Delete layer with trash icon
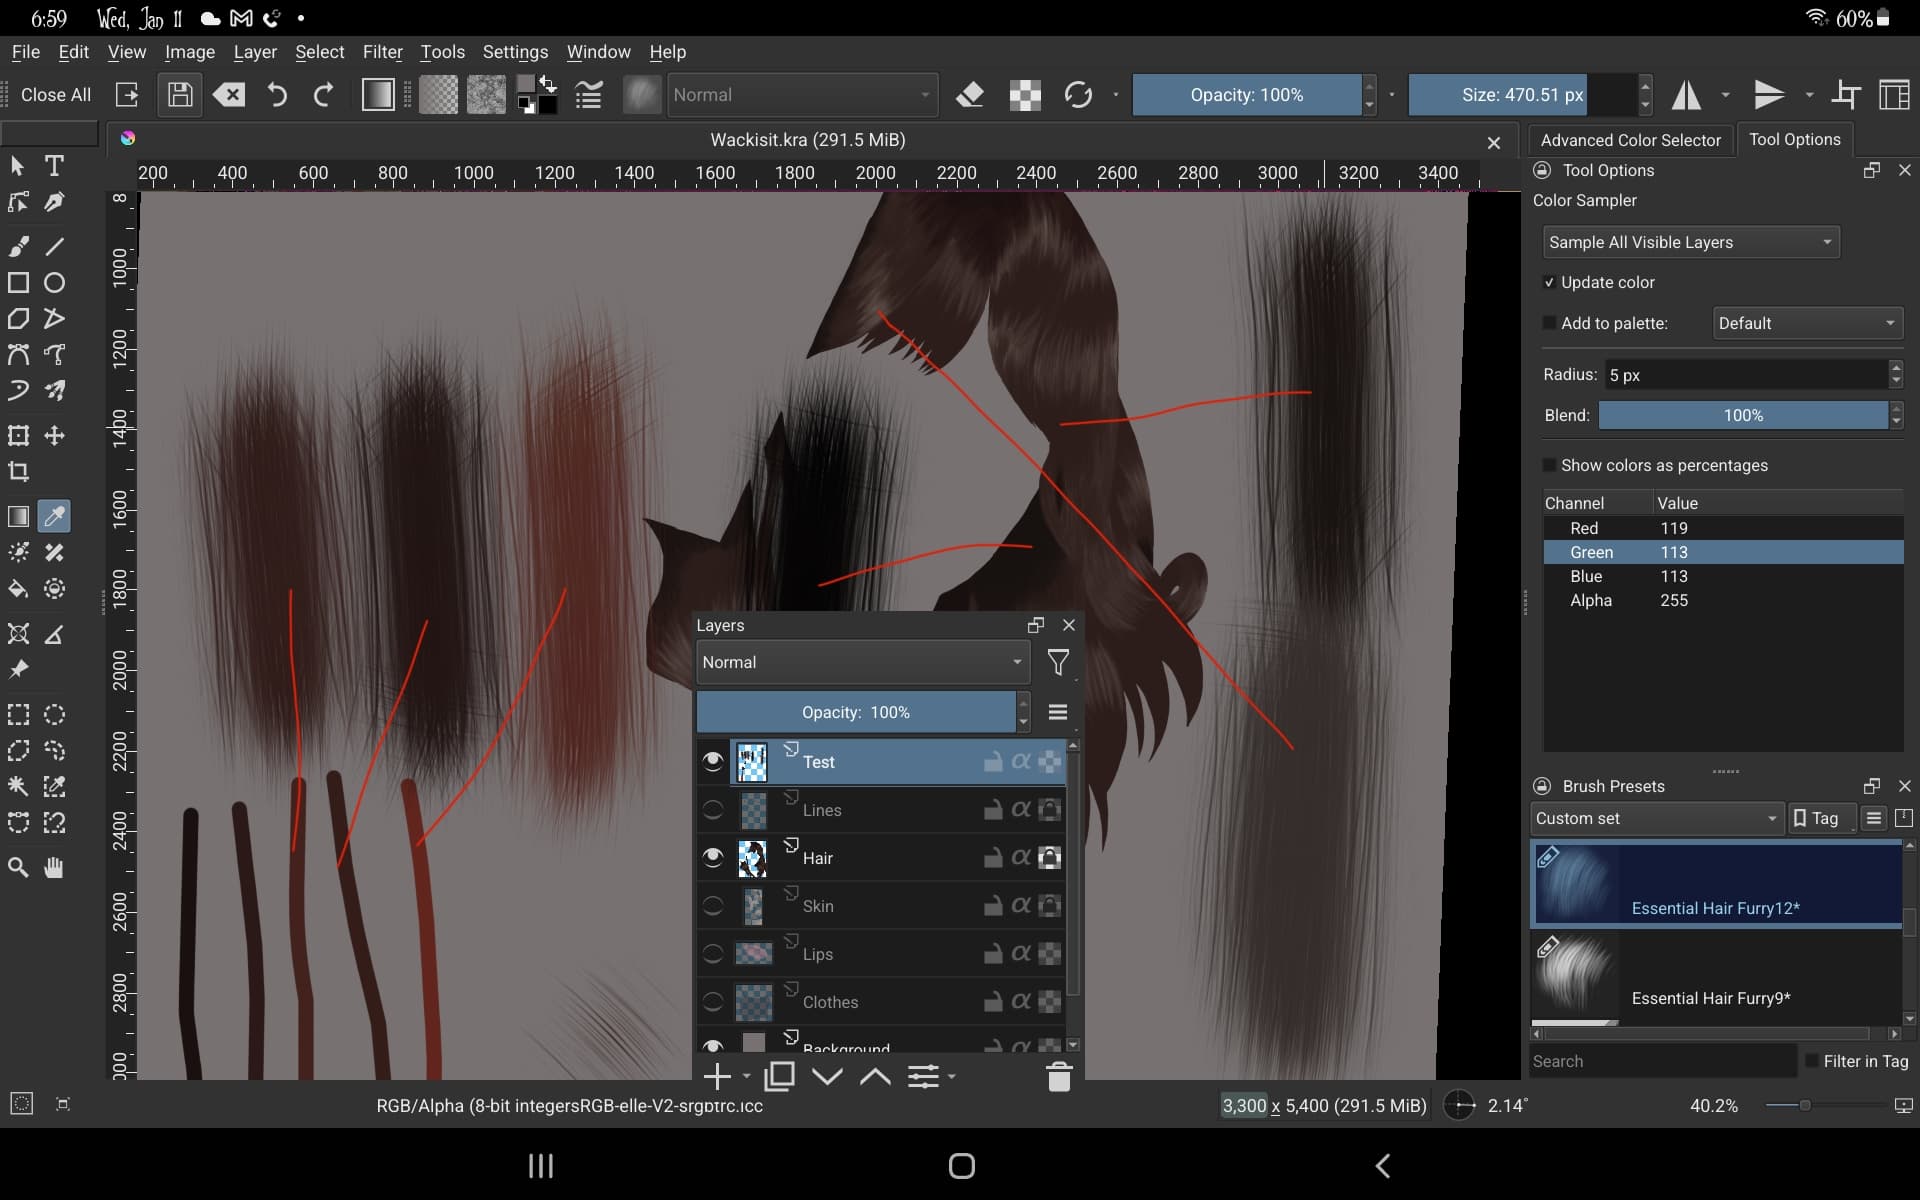This screenshot has height=1200, width=1920. 1059,1077
